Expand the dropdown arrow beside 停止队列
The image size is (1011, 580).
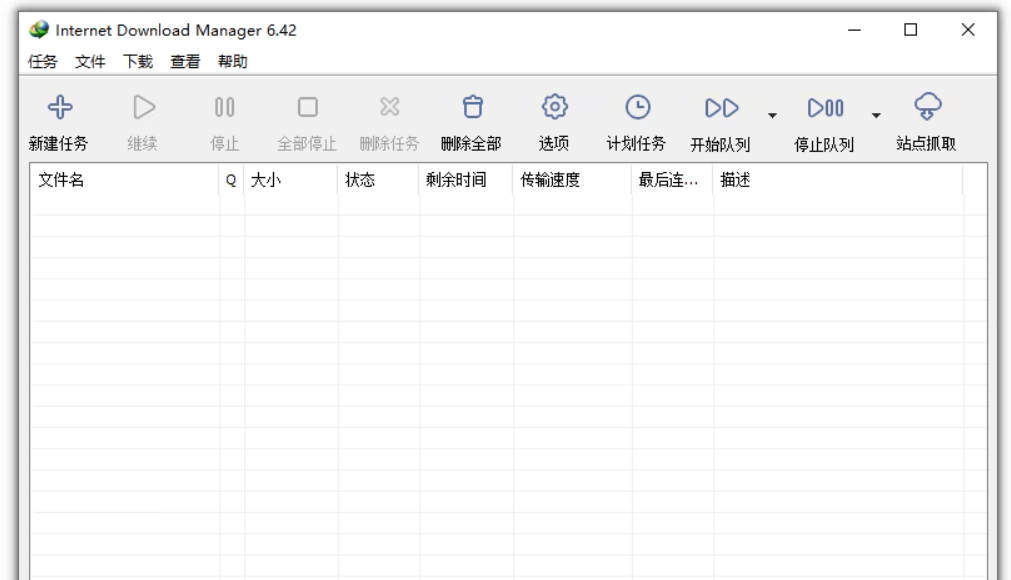(876, 114)
